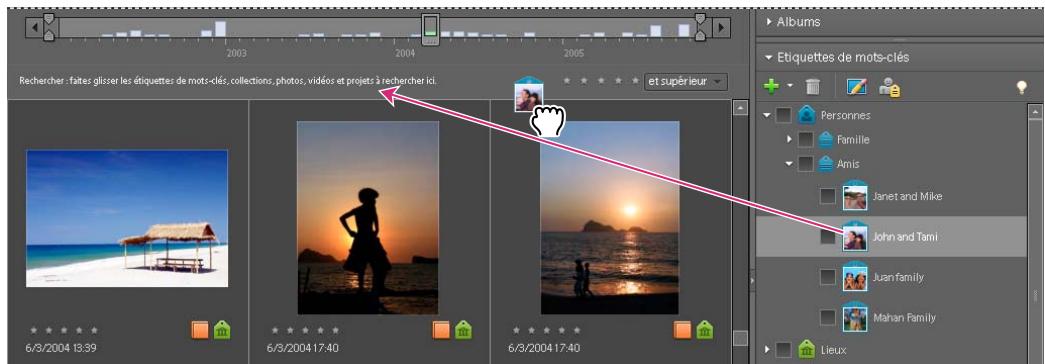Click the Lieux green building category icon
The height and width of the screenshot is (364, 1045).
point(807,349)
